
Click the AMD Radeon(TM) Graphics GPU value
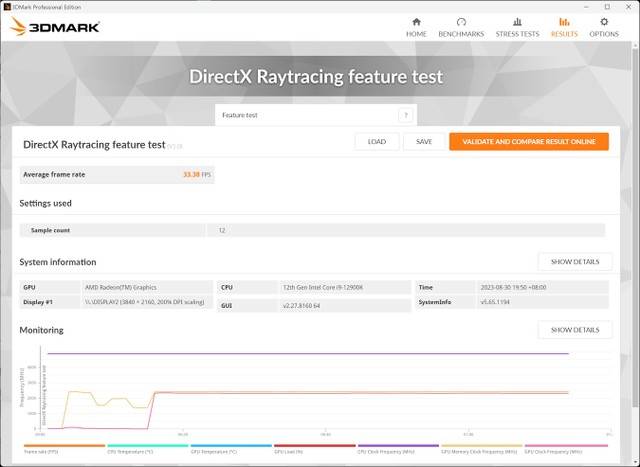[121, 287]
